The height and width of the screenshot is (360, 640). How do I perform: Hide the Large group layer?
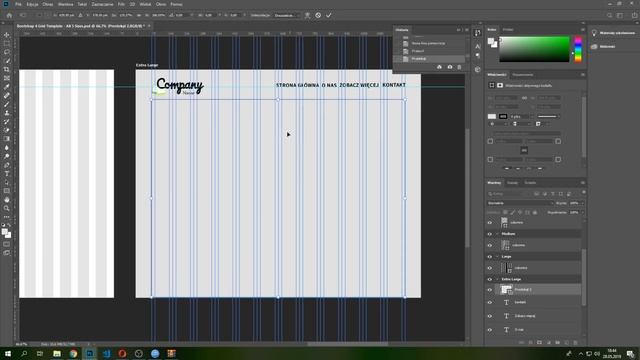tap(490, 257)
